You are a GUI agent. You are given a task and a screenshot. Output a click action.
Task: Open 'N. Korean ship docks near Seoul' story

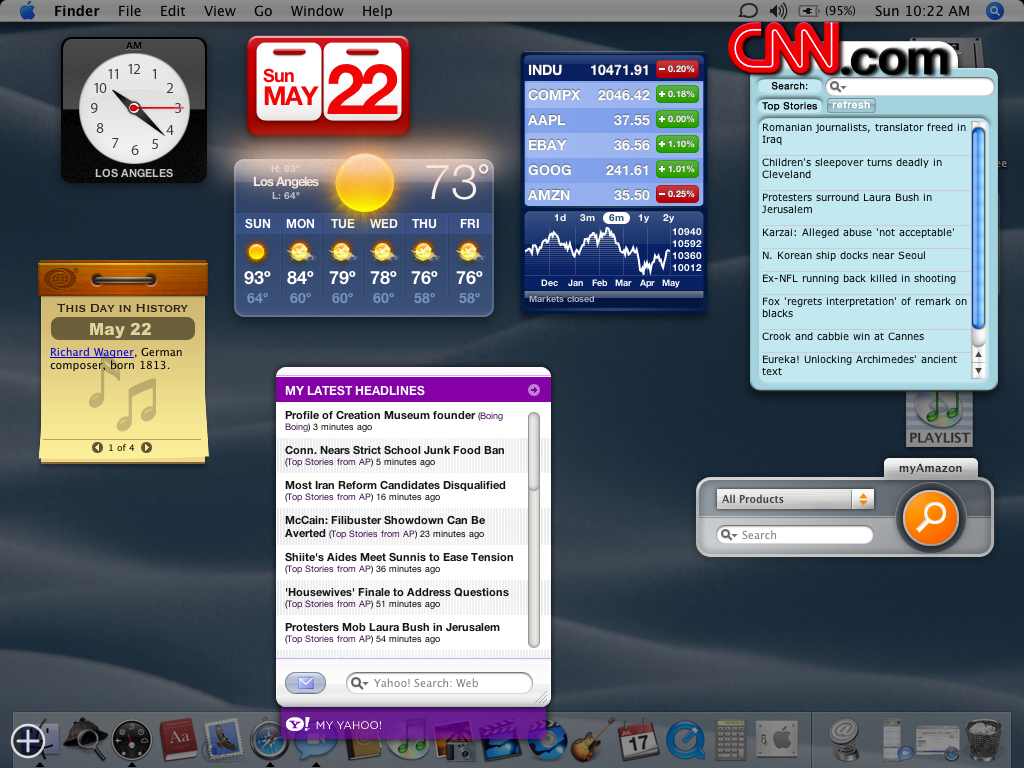[843, 255]
